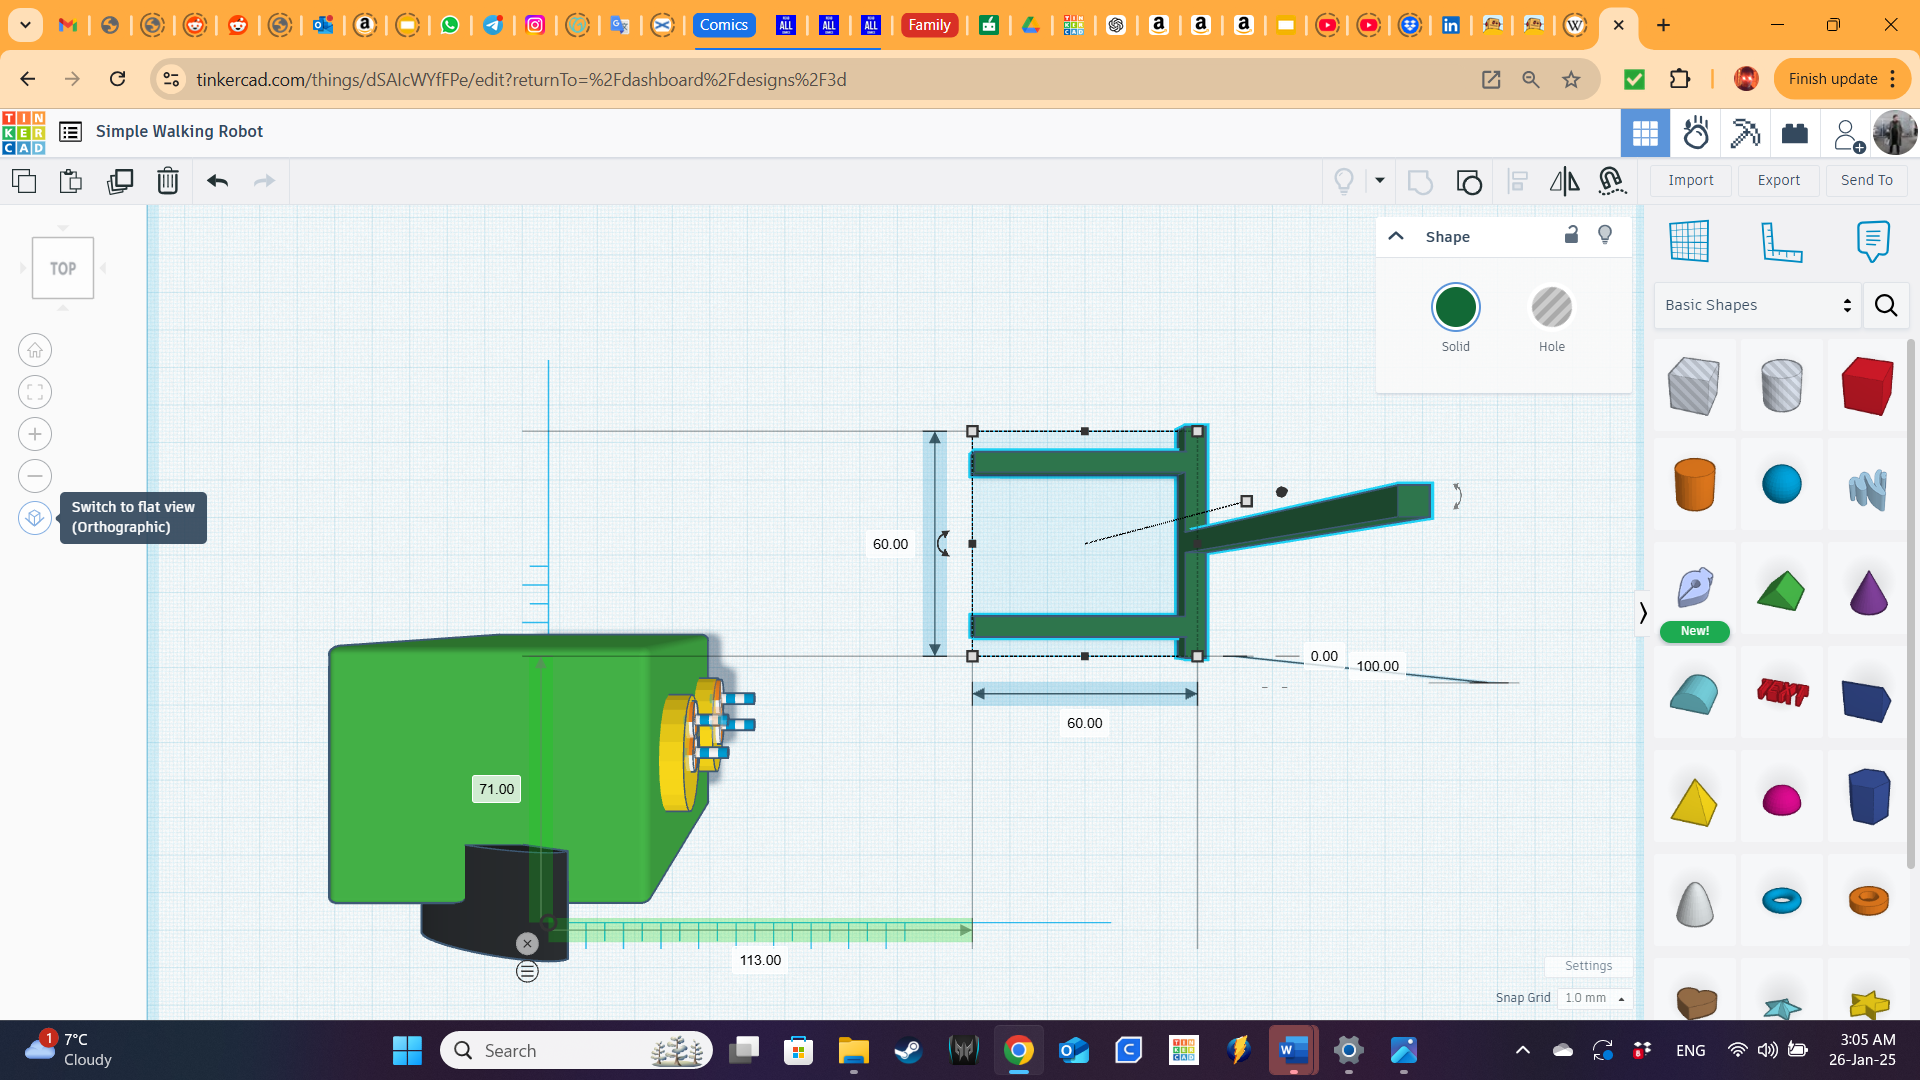The height and width of the screenshot is (1080, 1920).
Task: Click the Export button
Action: click(x=1778, y=180)
